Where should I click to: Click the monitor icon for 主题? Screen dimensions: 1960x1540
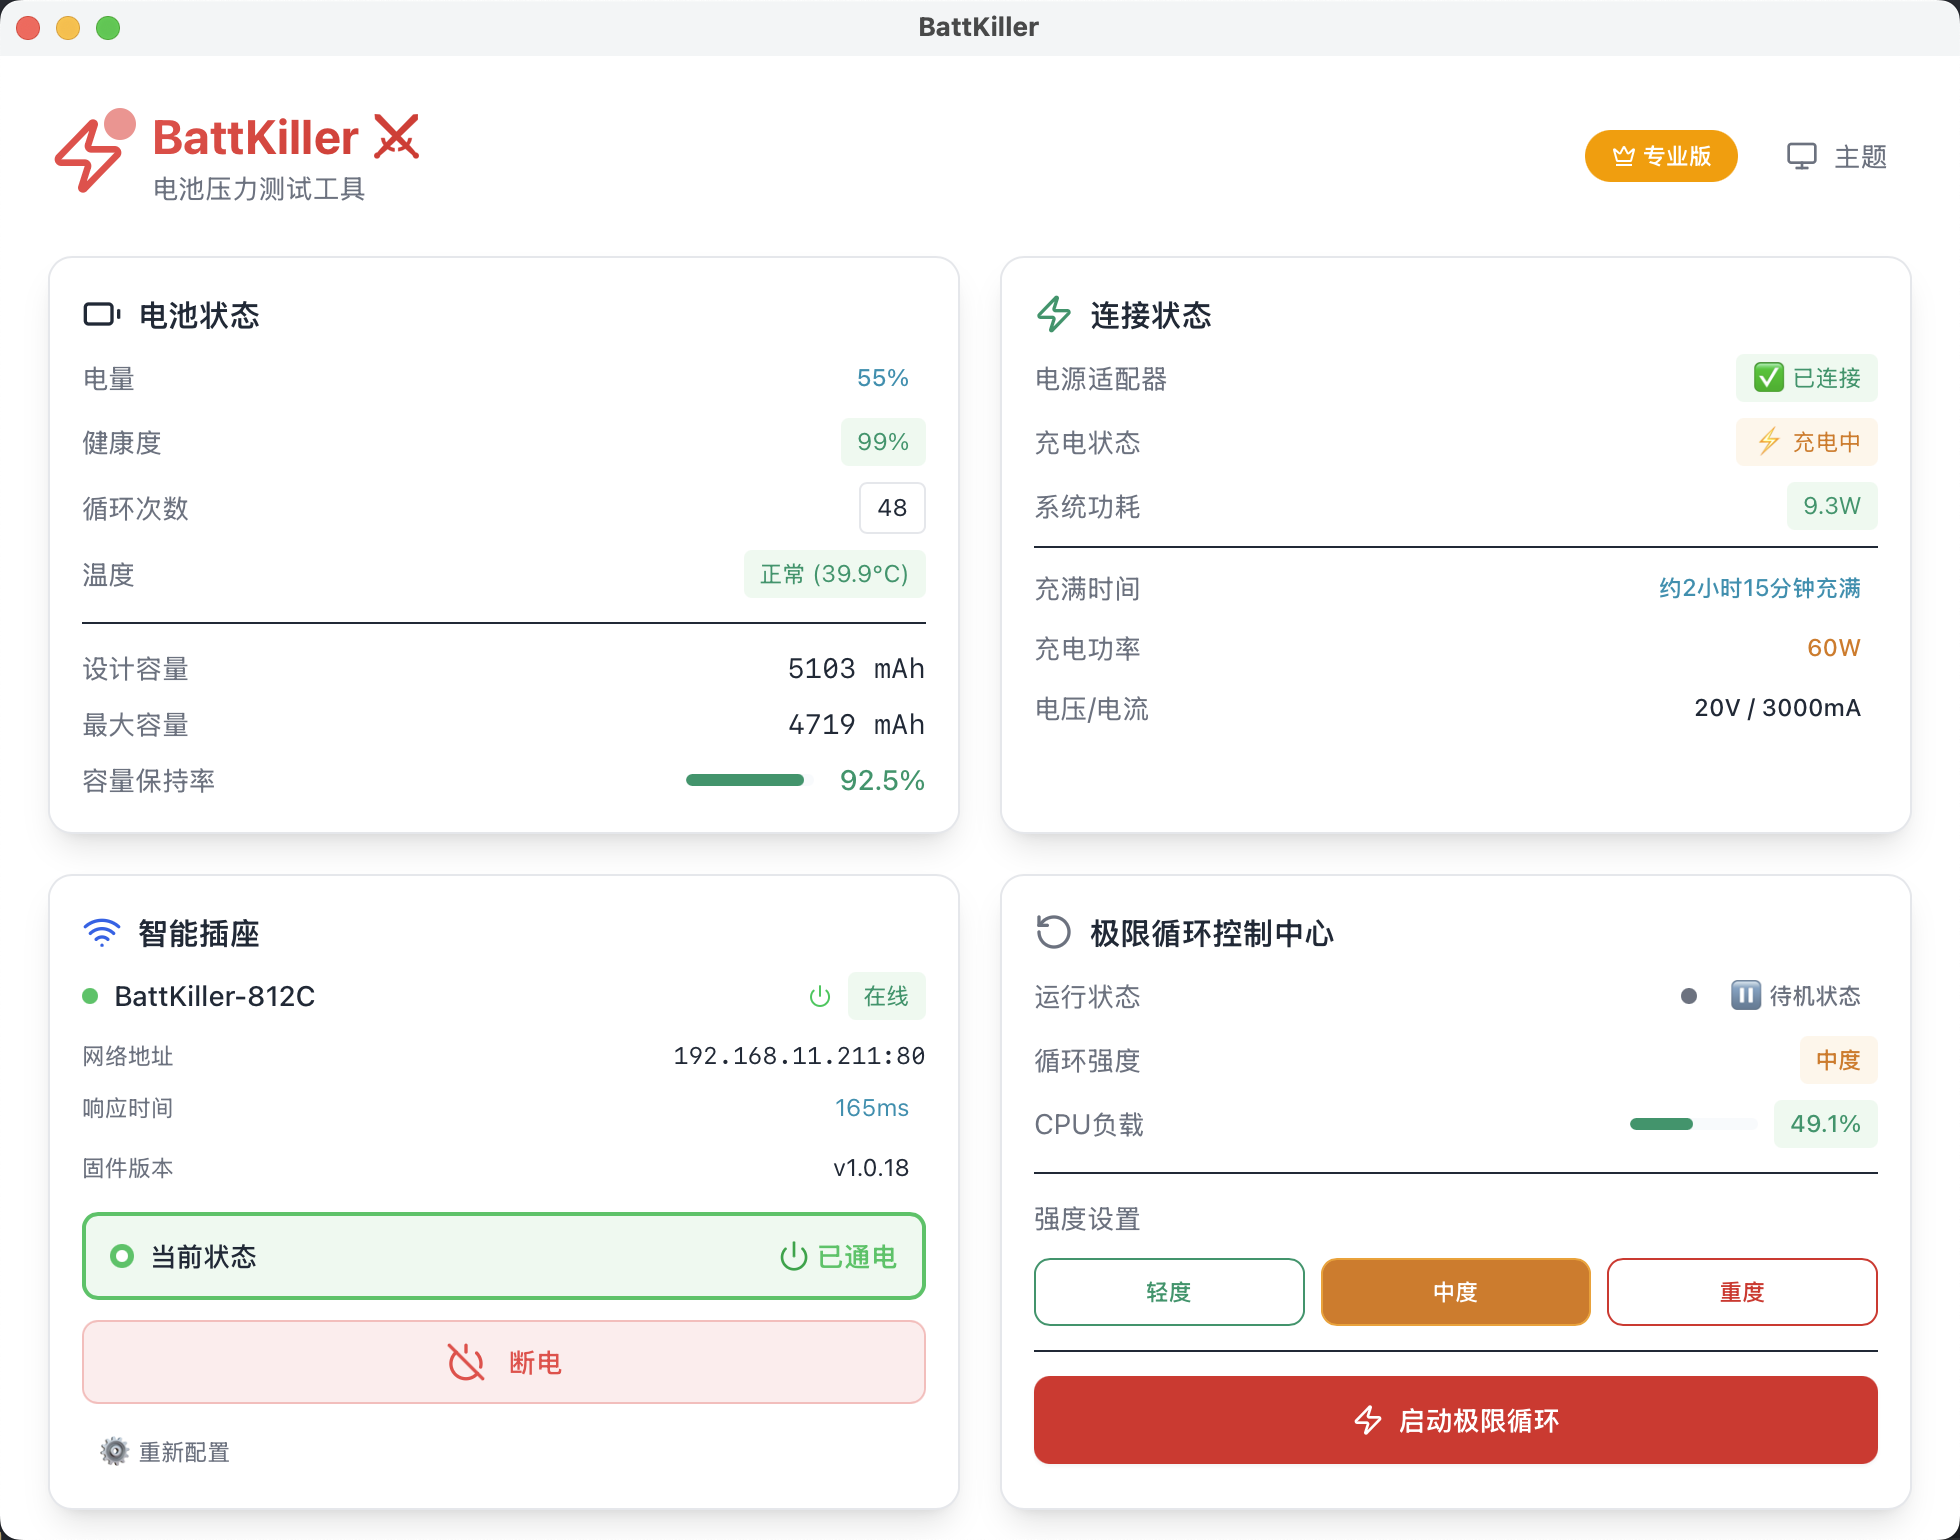click(x=1801, y=157)
